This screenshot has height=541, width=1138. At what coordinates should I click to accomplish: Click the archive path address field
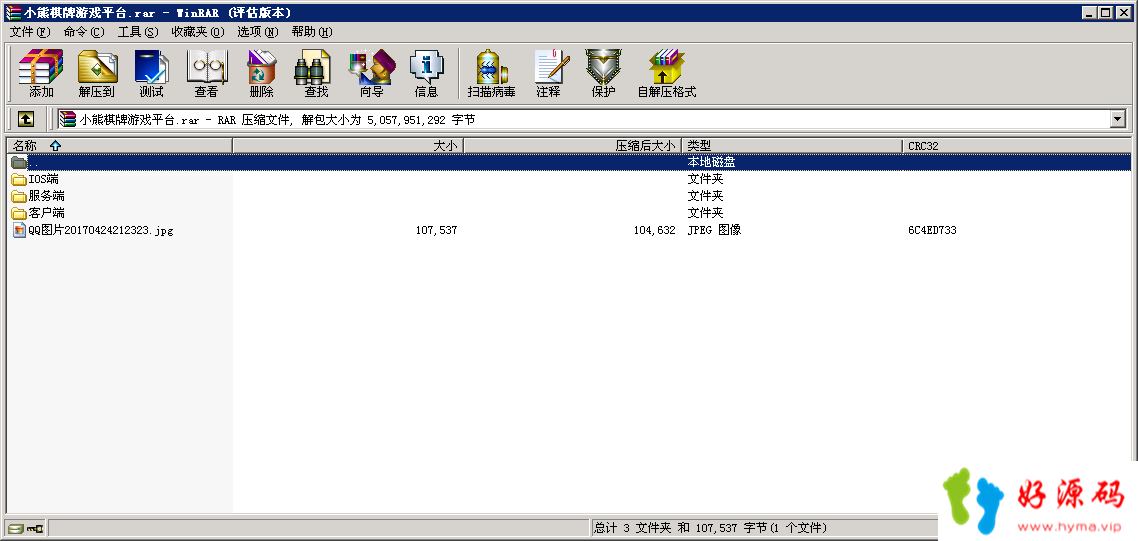(x=584, y=119)
